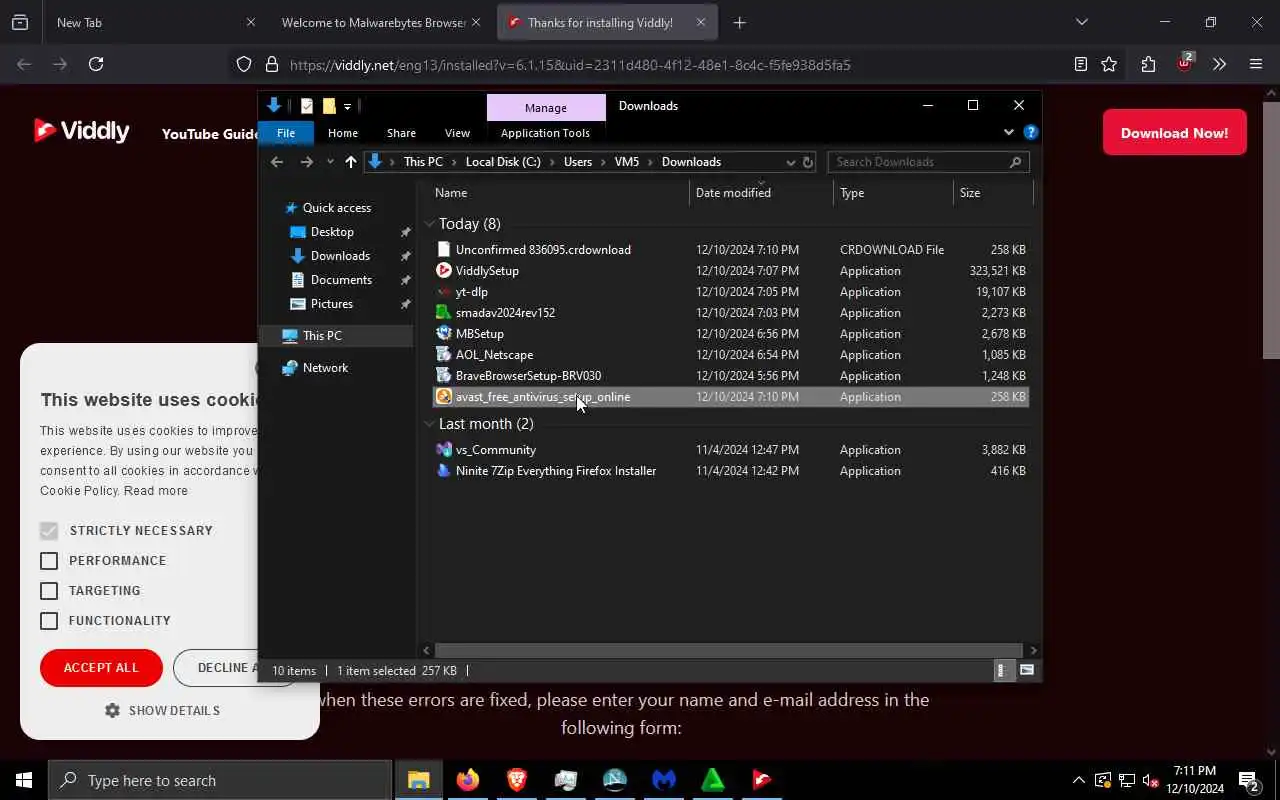Open Explorer help question mark icon
Screen dimensions: 1280x800
coord(1031,132)
